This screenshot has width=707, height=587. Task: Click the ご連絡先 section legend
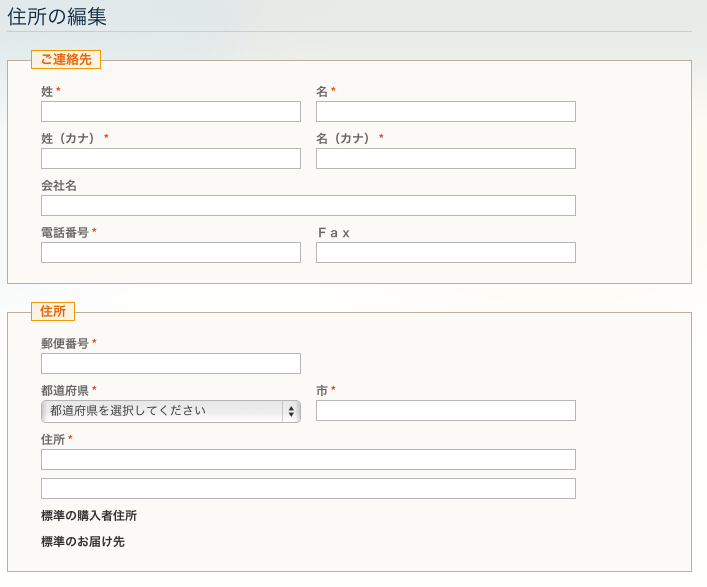66,60
